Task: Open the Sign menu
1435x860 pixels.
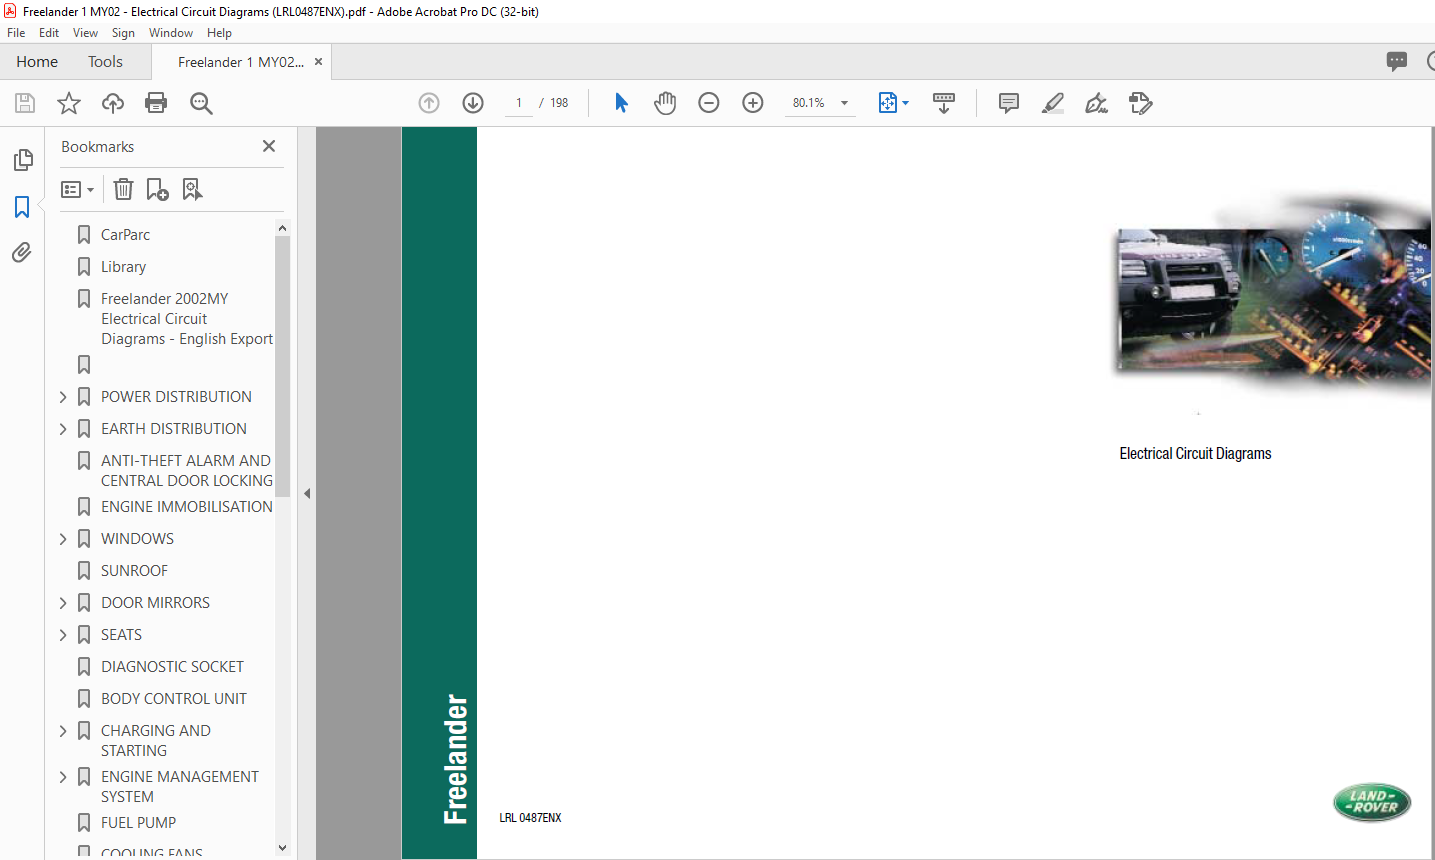Action: (123, 33)
